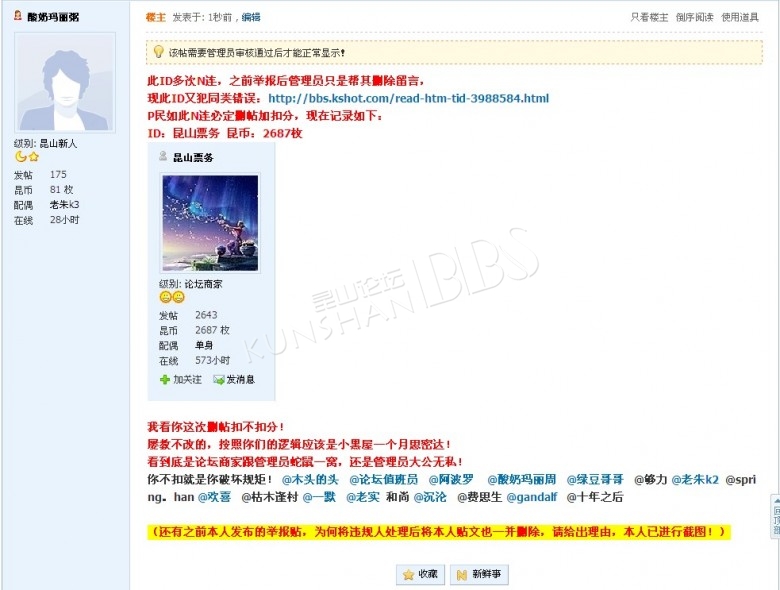This screenshot has height=590, width=780.
Task: Click the 昆山票务 galaxy avatar thumbnail
Action: click(x=210, y=223)
